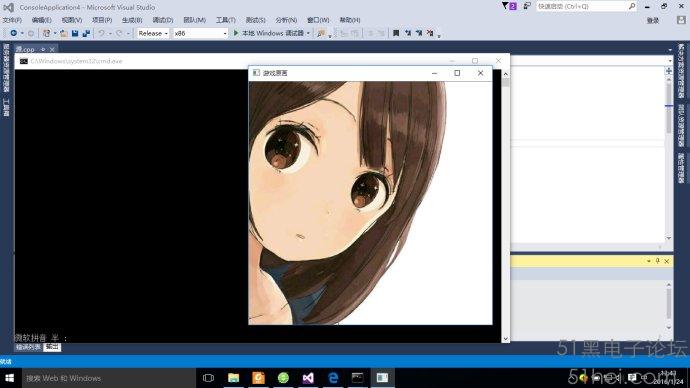Open Microsoft Edge from the taskbar
Image resolution: width=690 pixels, height=388 pixels.
click(x=333, y=378)
